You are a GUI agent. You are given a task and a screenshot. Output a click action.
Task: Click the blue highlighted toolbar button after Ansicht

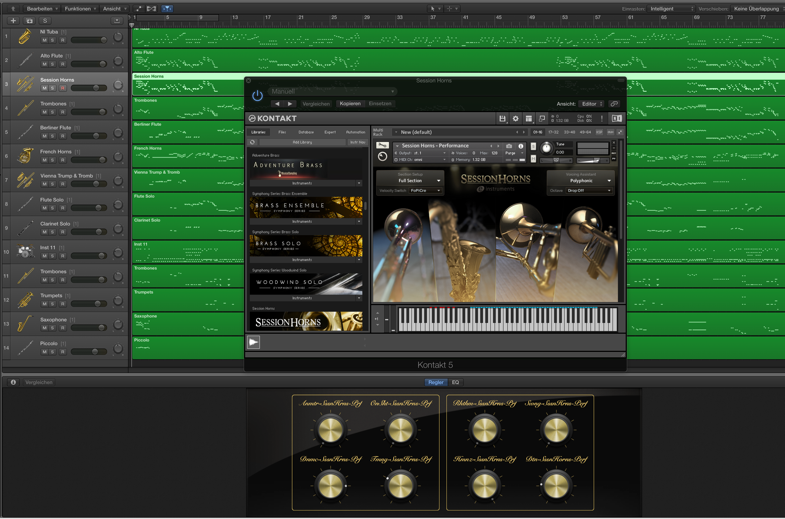click(167, 9)
